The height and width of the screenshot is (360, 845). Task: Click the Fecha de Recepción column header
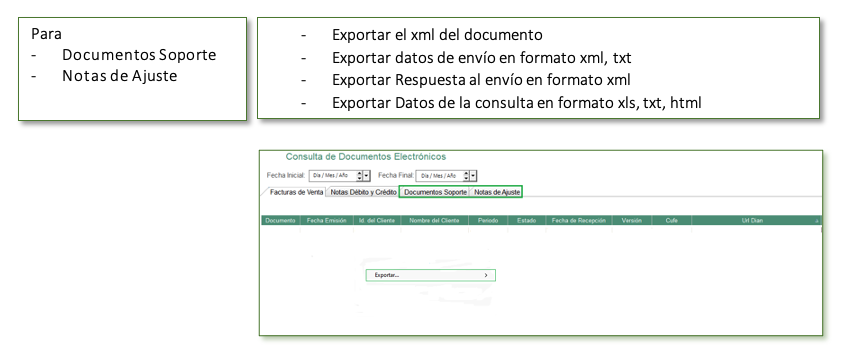[579, 220]
